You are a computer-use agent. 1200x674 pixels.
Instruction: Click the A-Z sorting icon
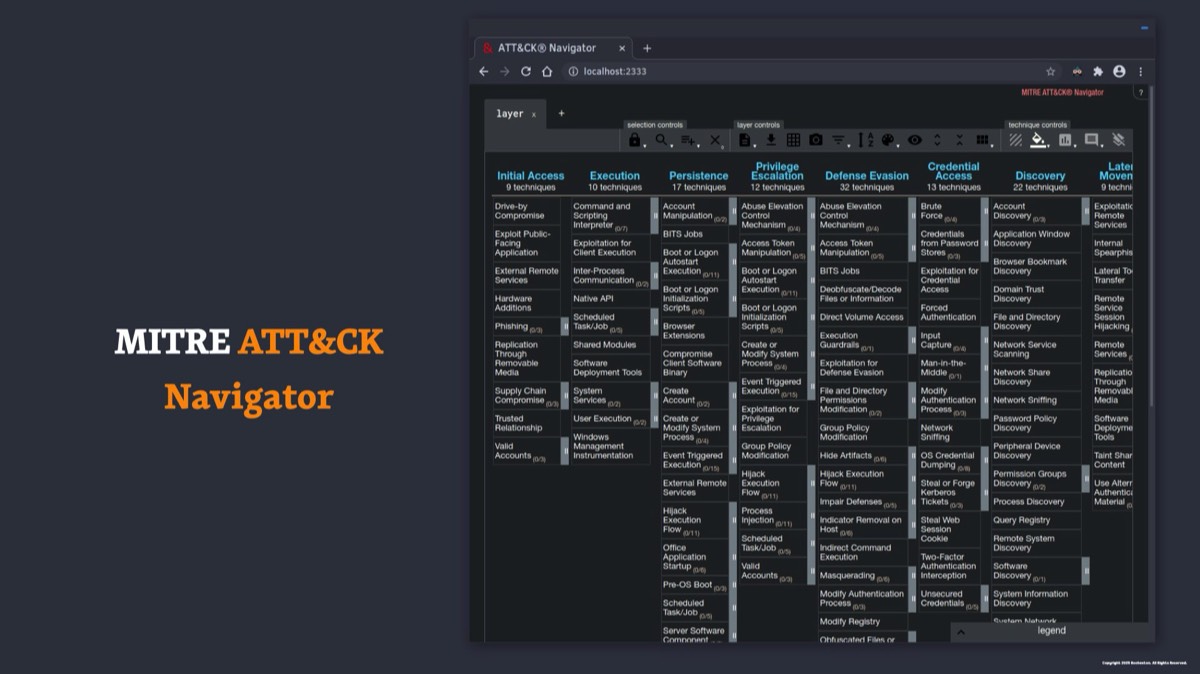tap(866, 141)
